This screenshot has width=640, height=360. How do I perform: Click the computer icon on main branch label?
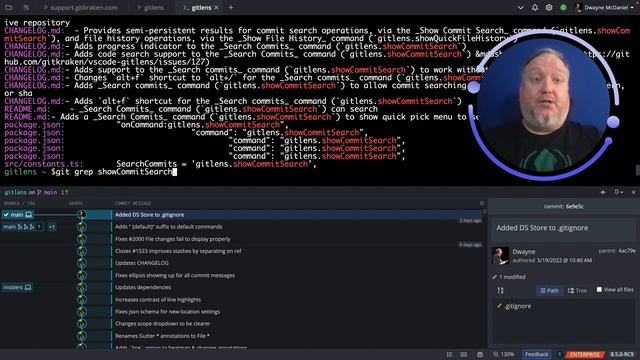click(29, 214)
